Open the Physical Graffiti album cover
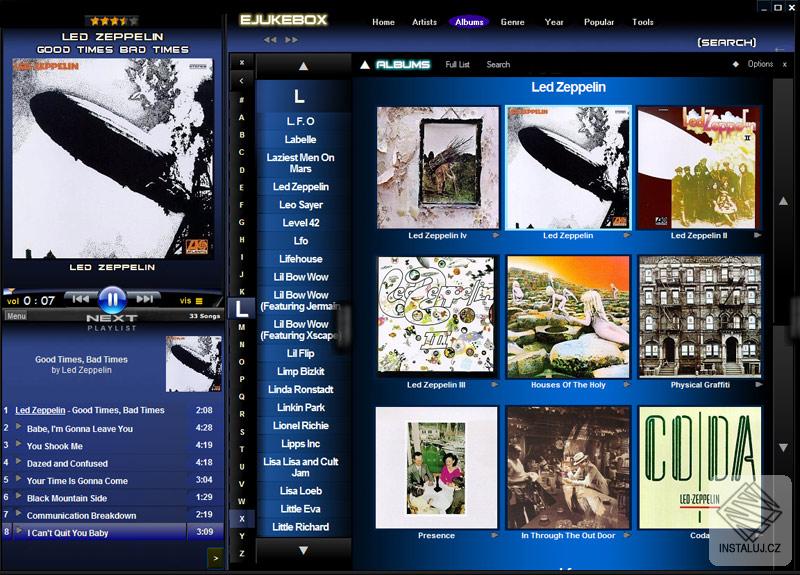This screenshot has width=800, height=575. 699,317
